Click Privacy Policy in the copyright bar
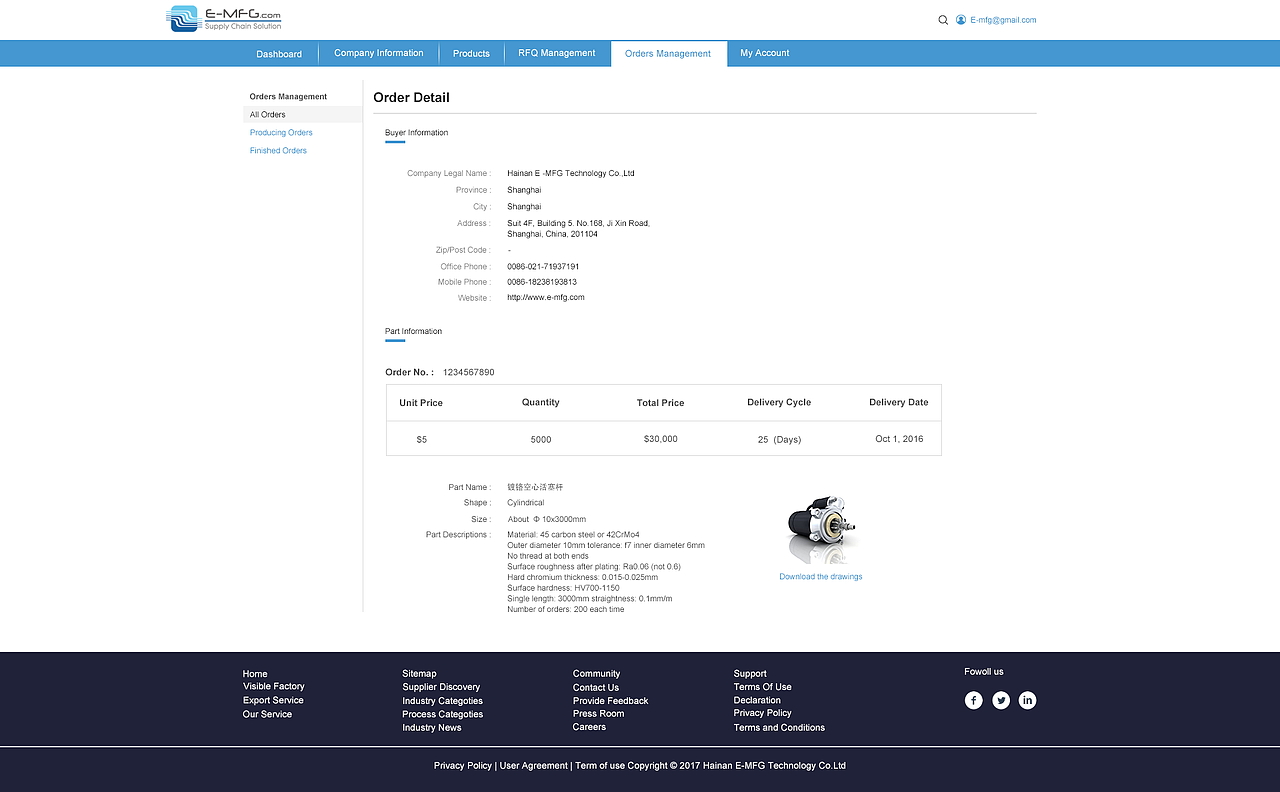Viewport: 1280px width, 792px height. point(463,766)
